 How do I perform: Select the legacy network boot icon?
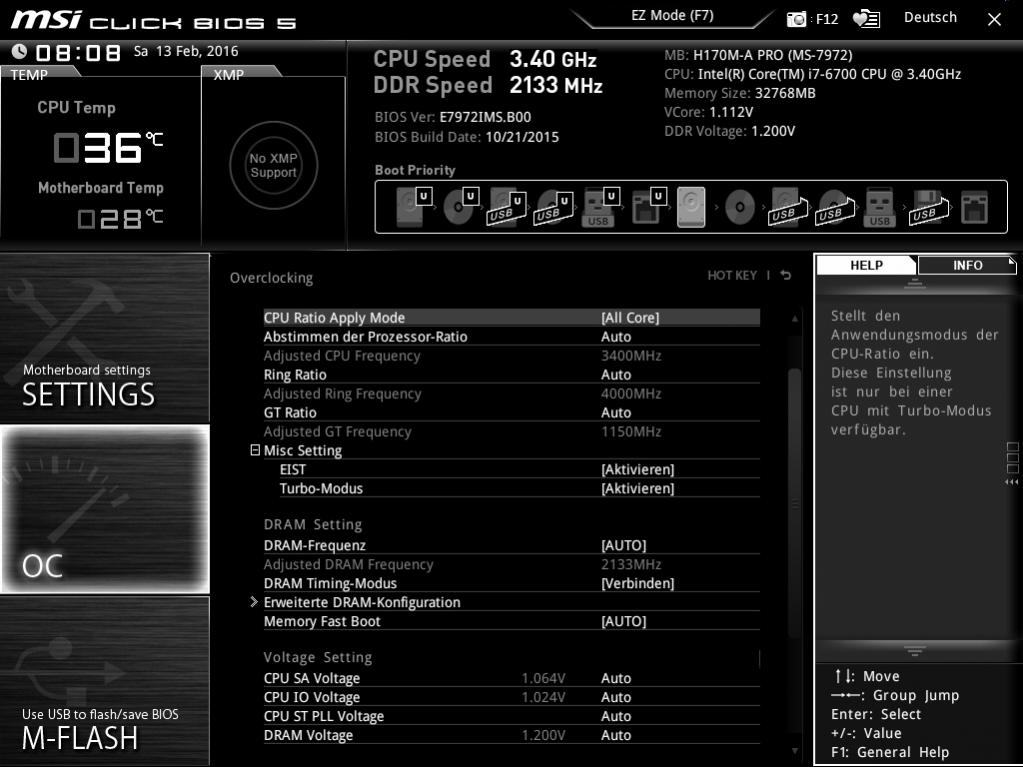click(974, 207)
